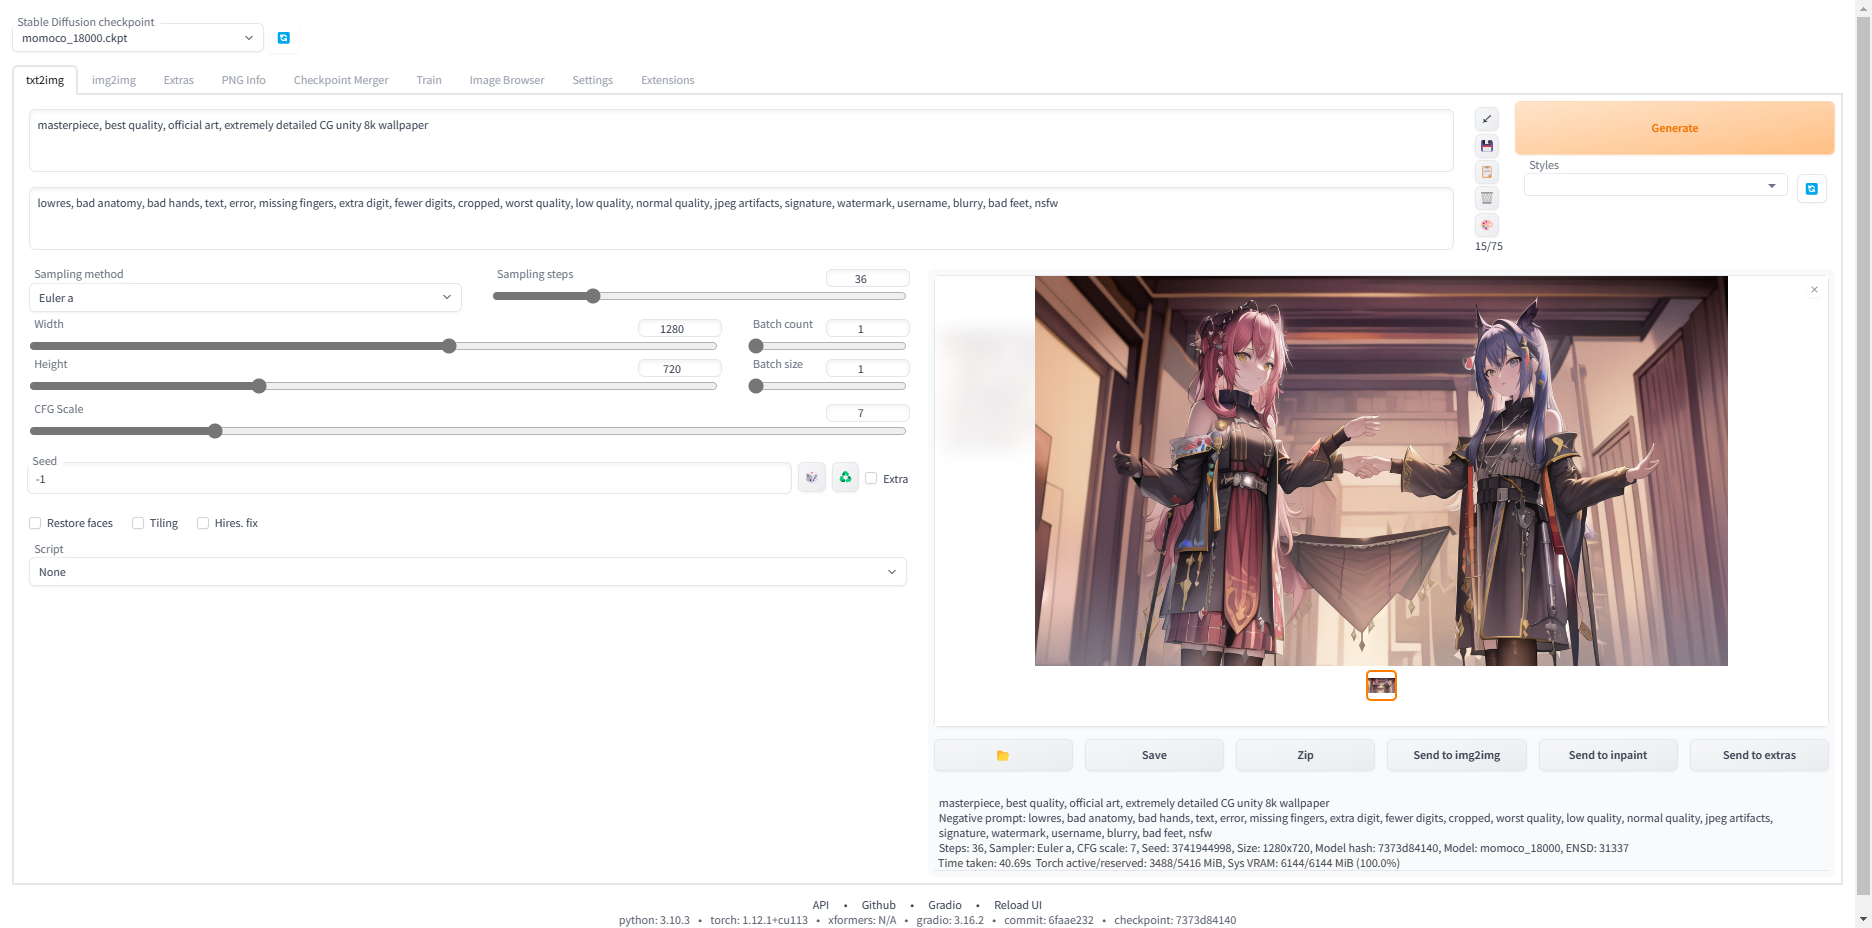Open the Extensions tab
The width and height of the screenshot is (1872, 928).
pyautogui.click(x=667, y=80)
